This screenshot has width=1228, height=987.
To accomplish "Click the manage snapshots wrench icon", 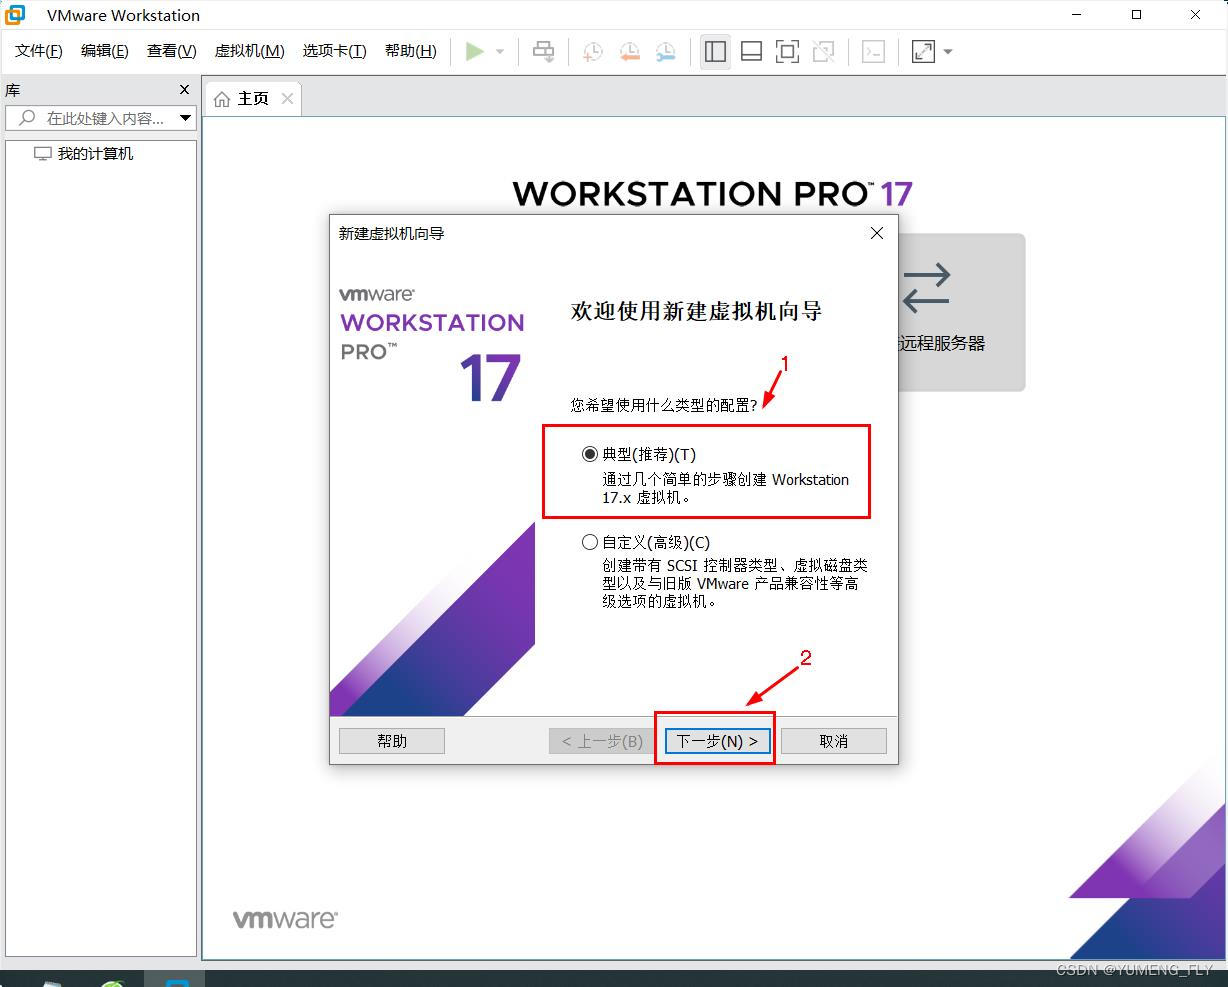I will 665,51.
